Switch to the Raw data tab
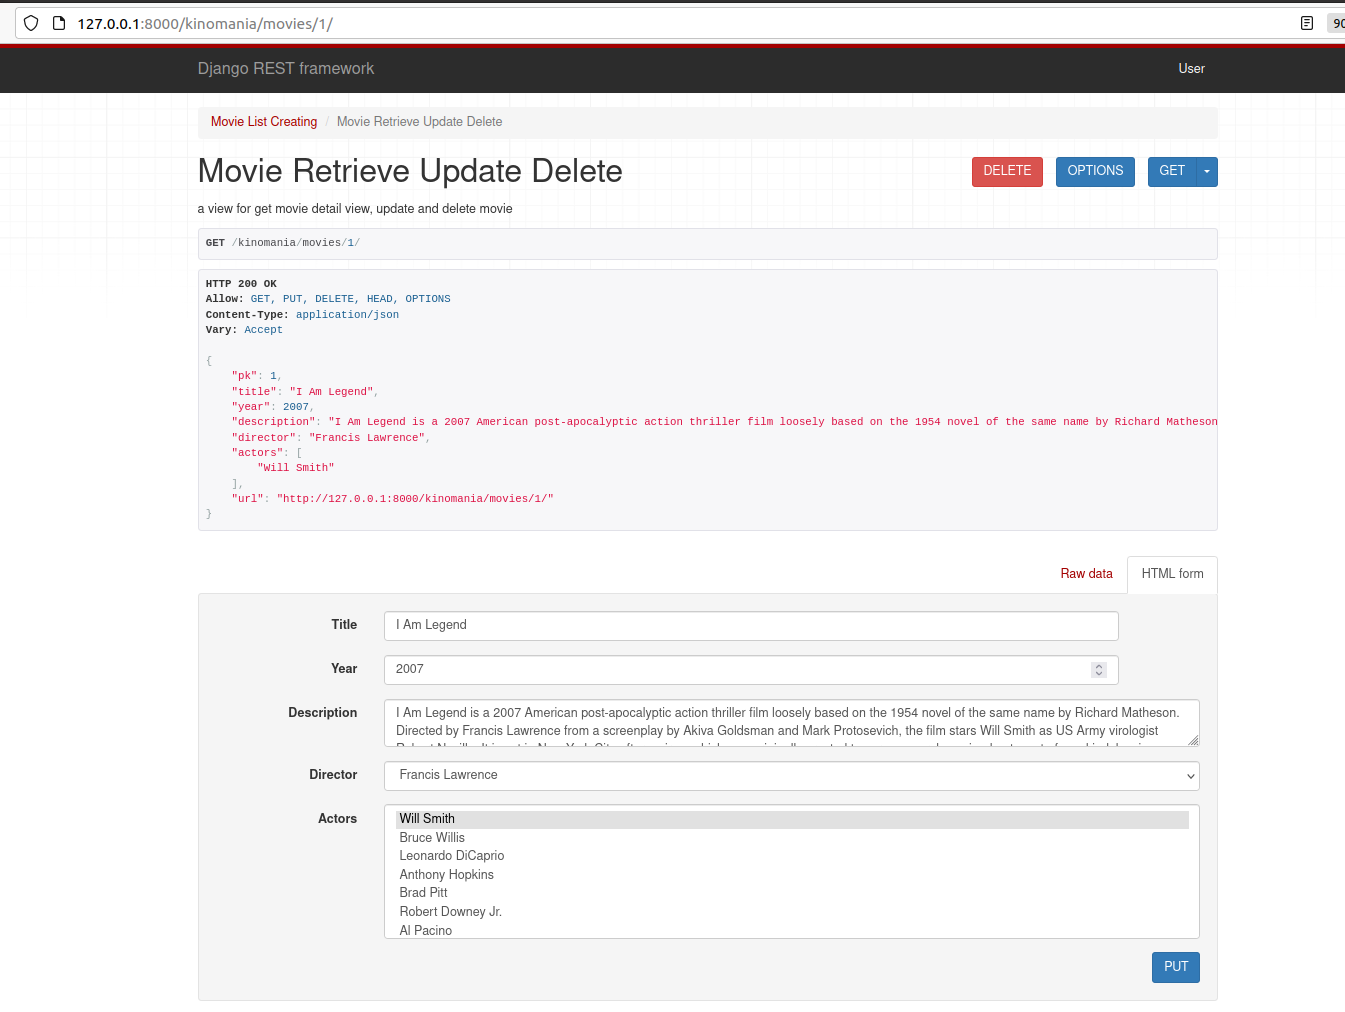Image resolution: width=1345 pixels, height=1012 pixels. click(x=1086, y=574)
